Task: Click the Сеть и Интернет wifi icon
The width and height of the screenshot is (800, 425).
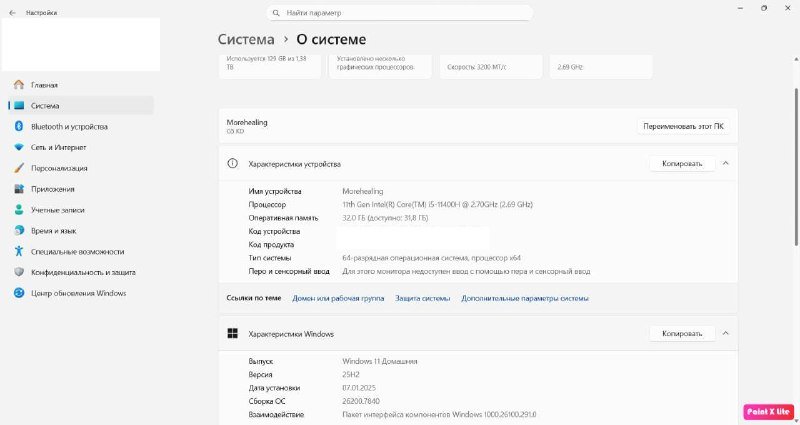Action: pyautogui.click(x=19, y=147)
